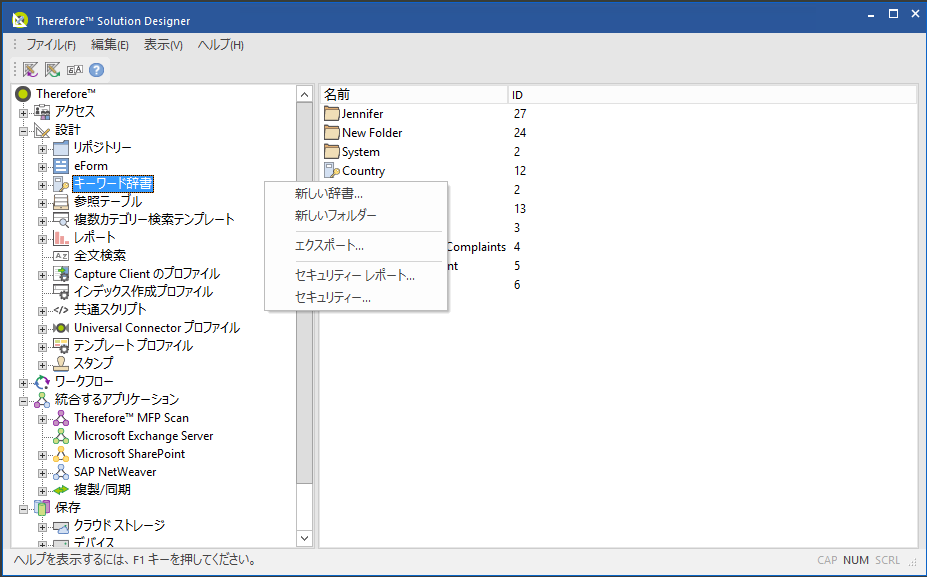
Task: Expand the eForm tree node
Action: coord(42,167)
